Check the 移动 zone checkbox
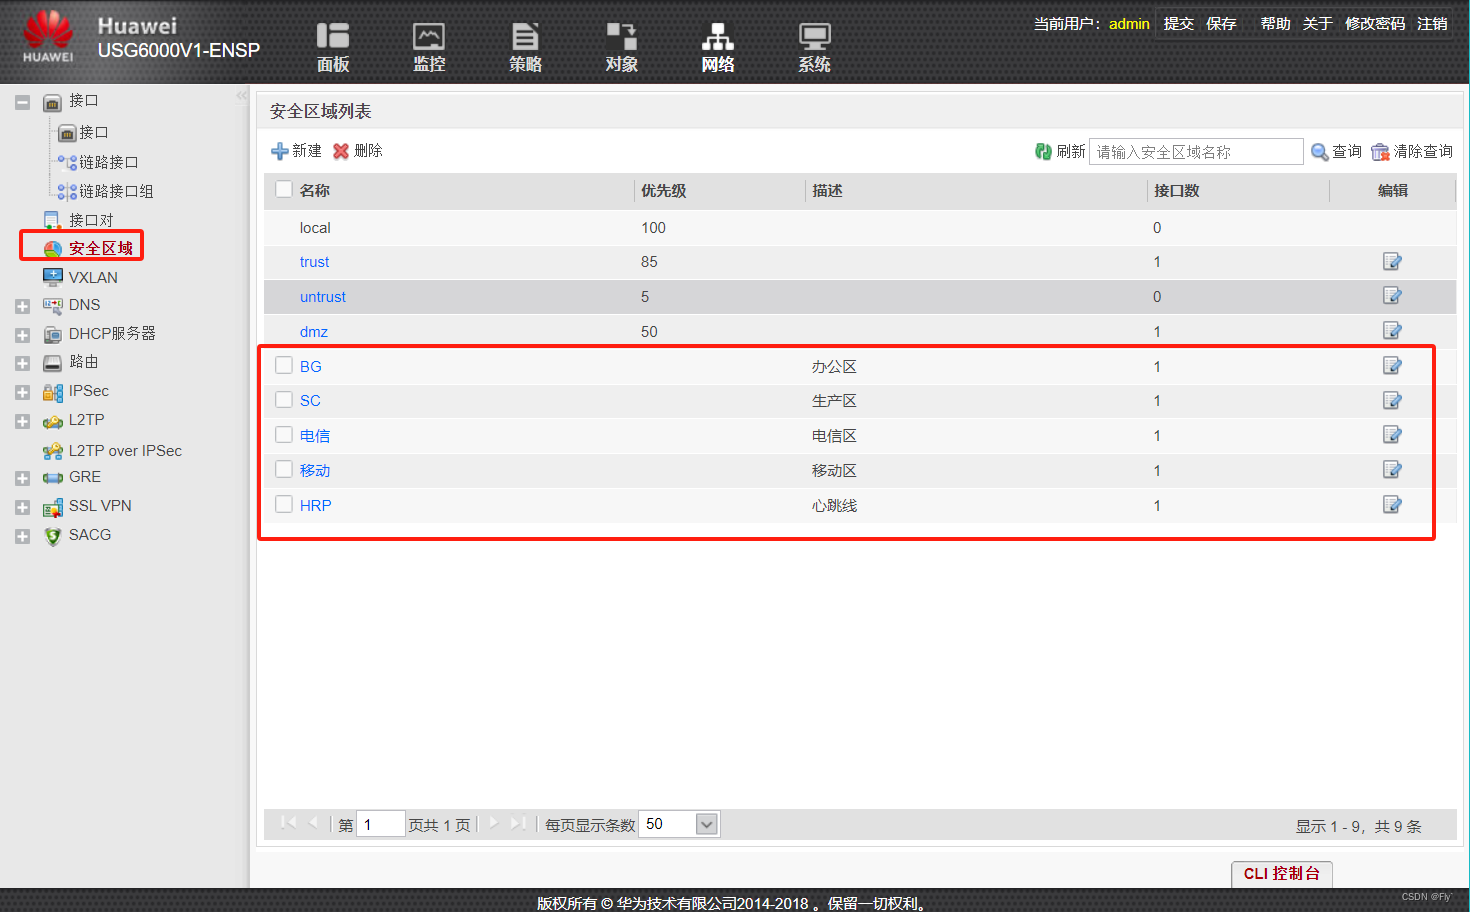1470x912 pixels. click(284, 470)
